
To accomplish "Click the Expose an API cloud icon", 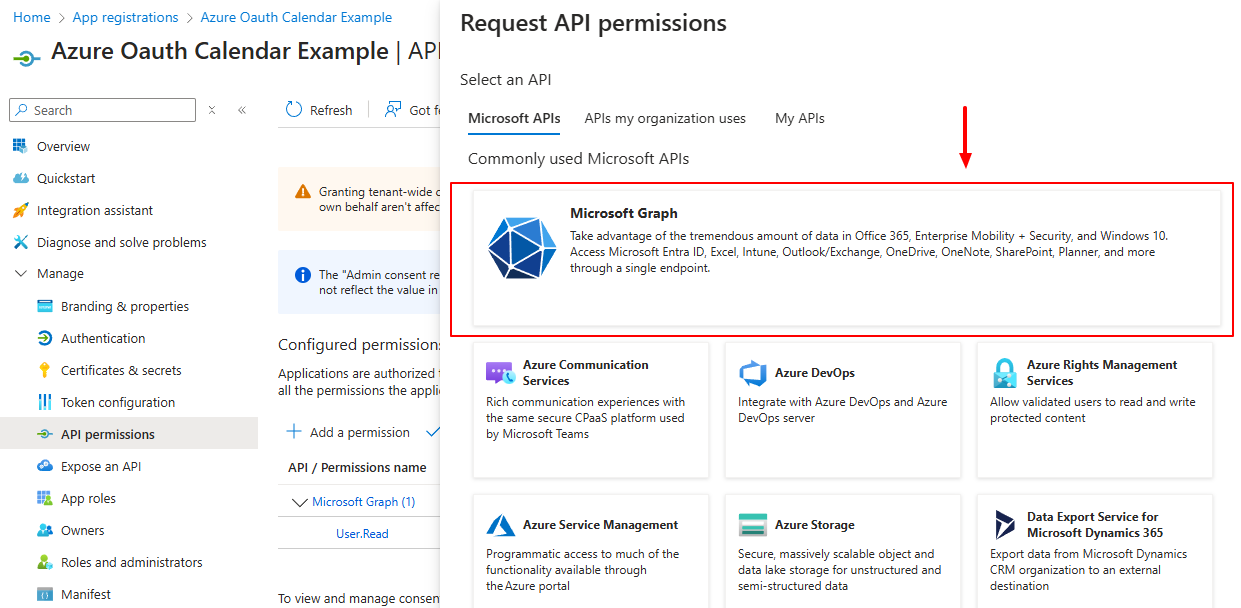I will click(x=44, y=466).
